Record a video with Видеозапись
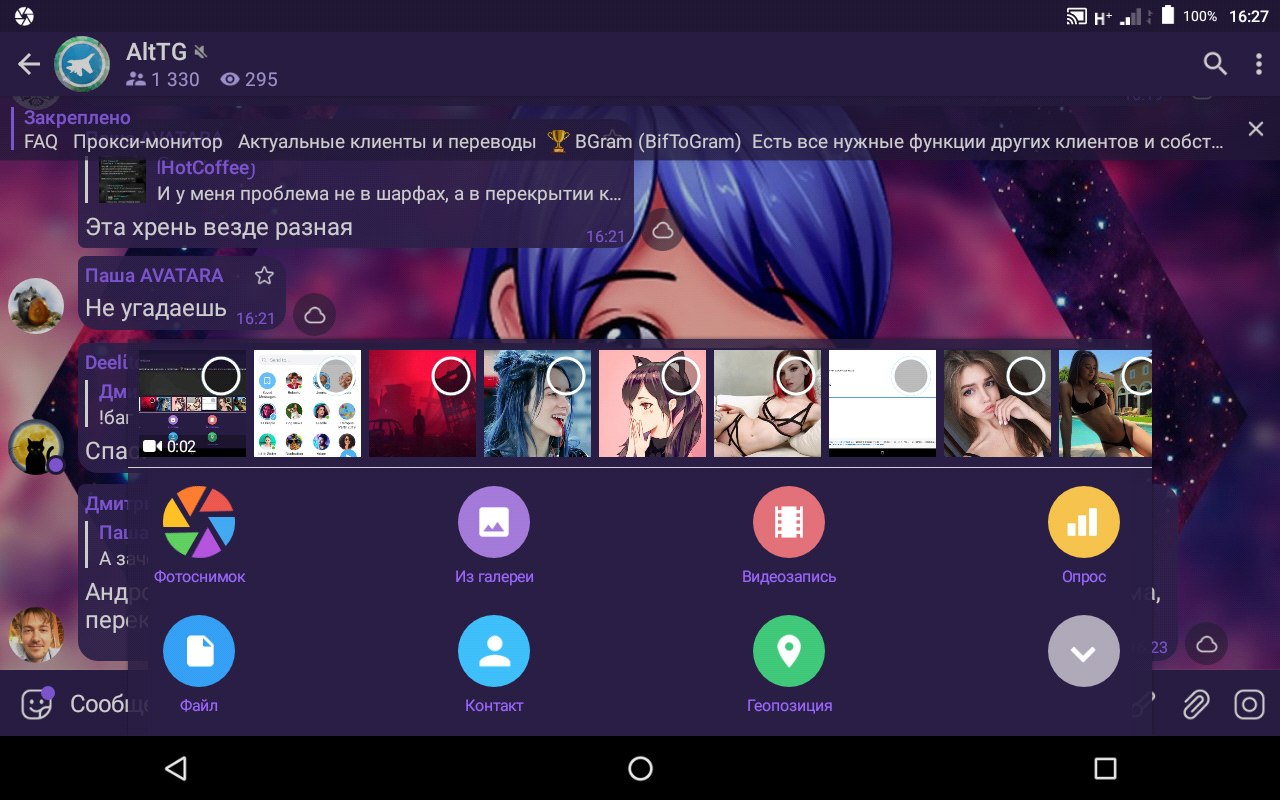Screen dimensions: 1280x800 point(789,535)
